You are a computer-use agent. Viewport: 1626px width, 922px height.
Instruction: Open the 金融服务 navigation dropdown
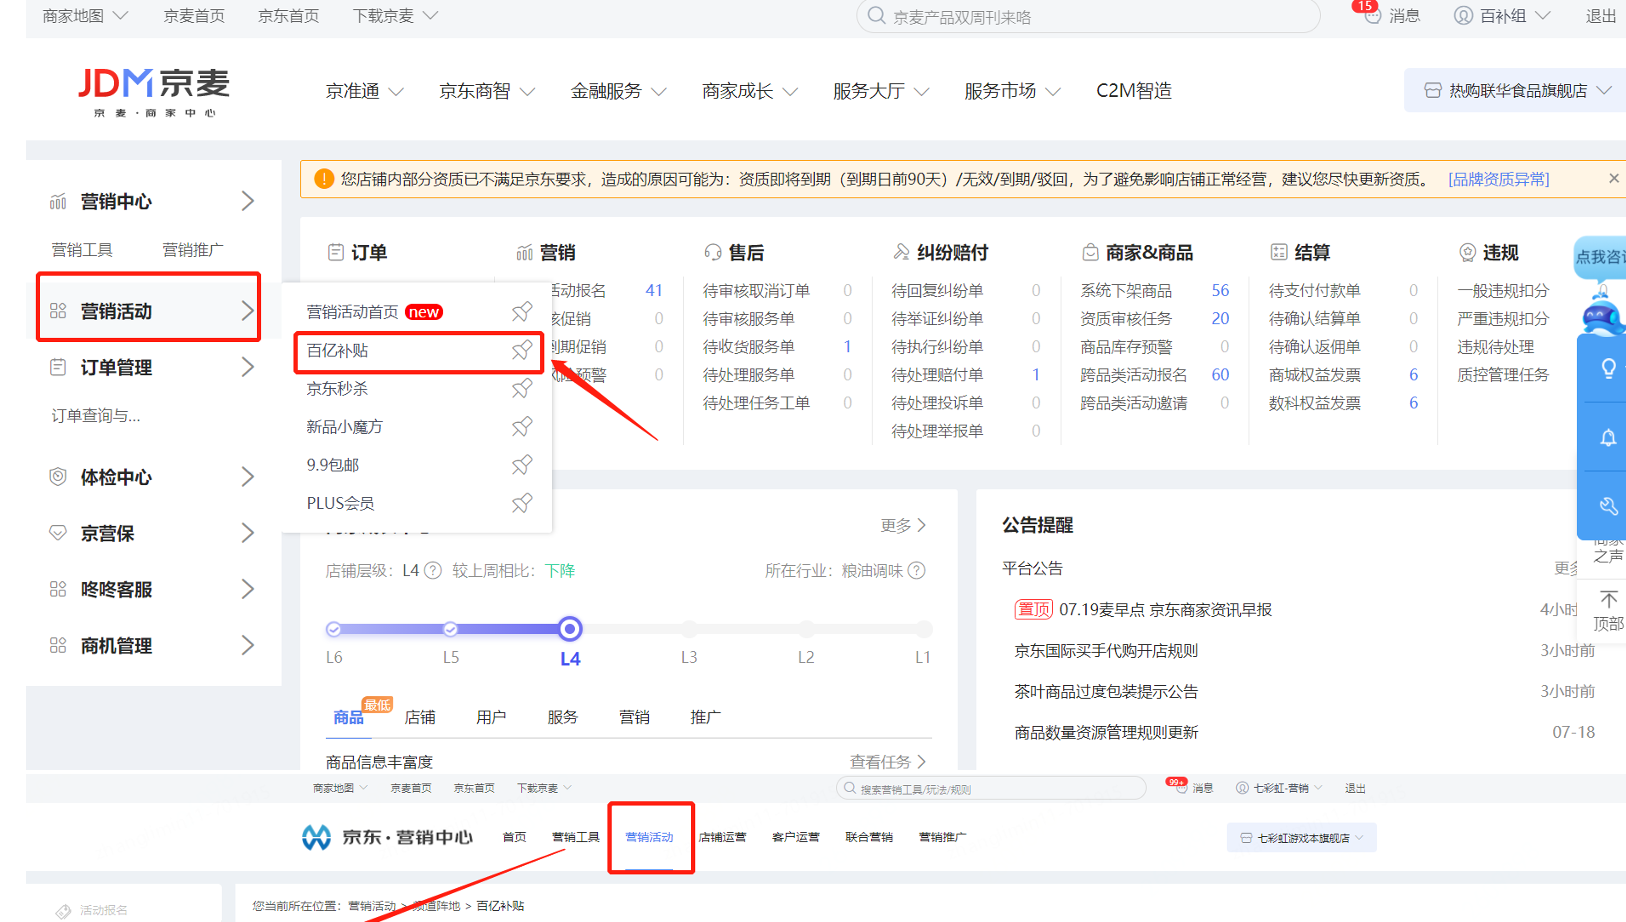click(618, 91)
